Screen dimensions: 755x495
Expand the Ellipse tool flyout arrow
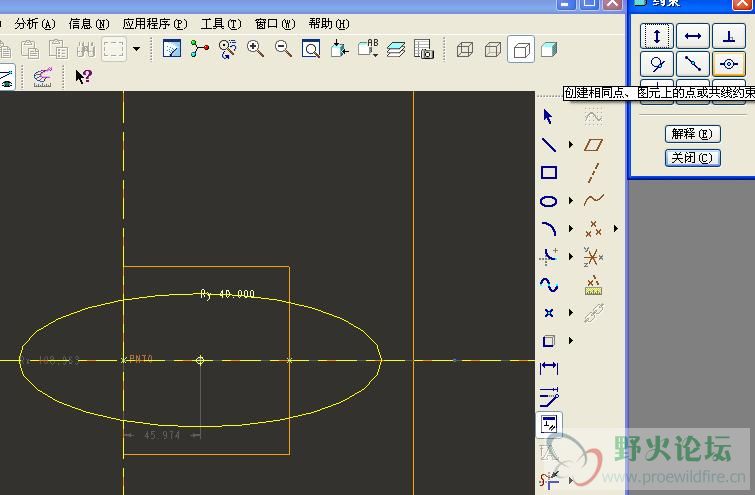[571, 201]
